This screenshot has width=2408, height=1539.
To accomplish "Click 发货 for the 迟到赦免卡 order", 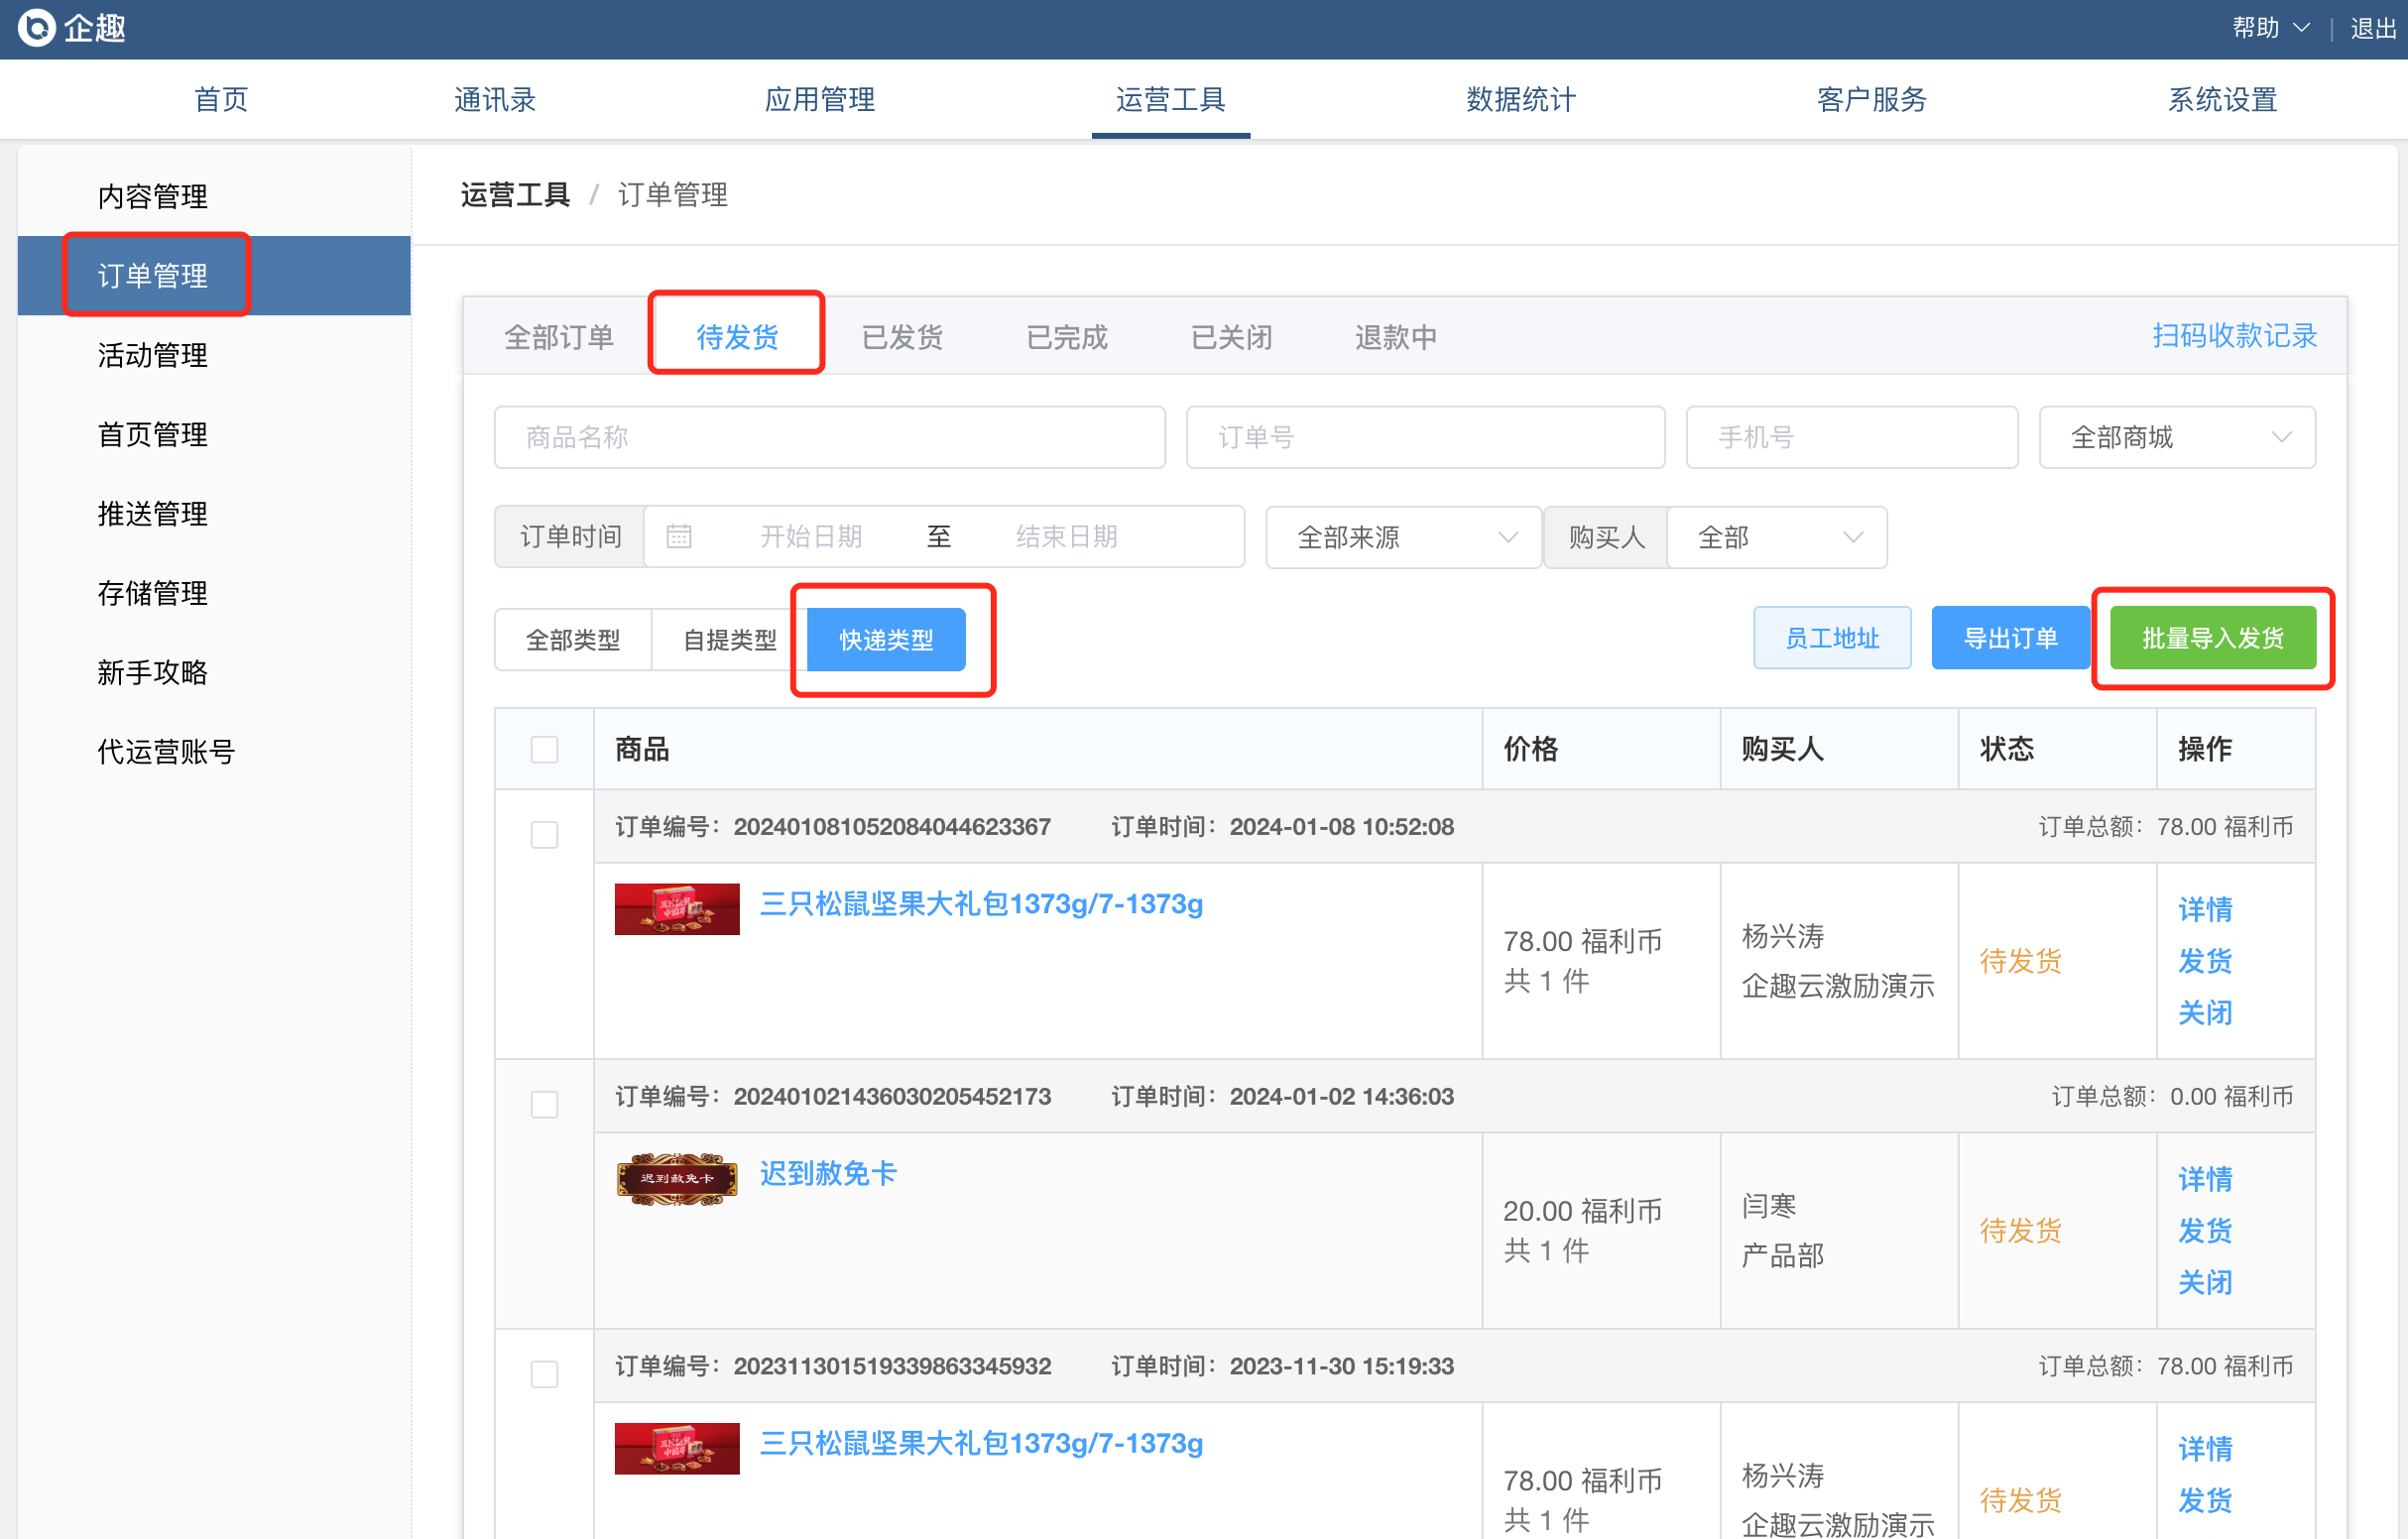I will tap(2204, 1230).
